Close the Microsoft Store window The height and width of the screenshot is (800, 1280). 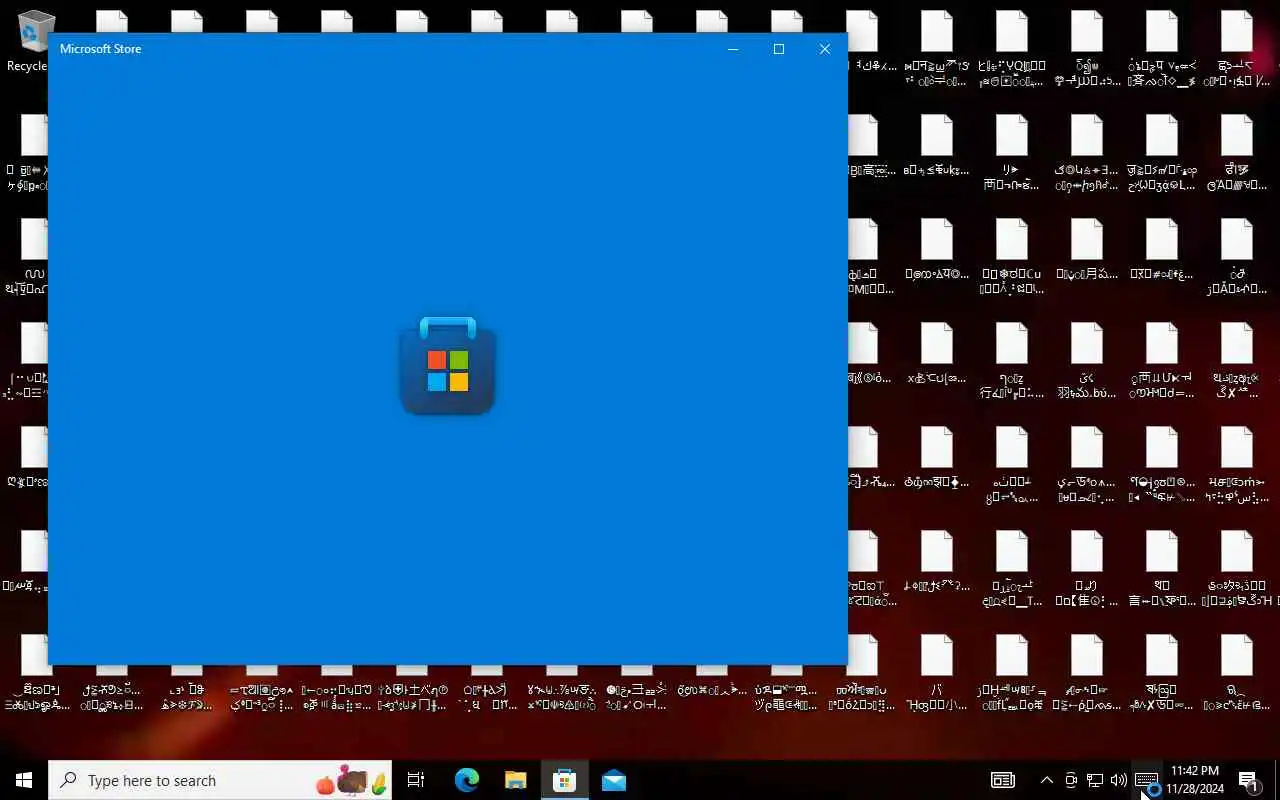pyautogui.click(x=825, y=49)
